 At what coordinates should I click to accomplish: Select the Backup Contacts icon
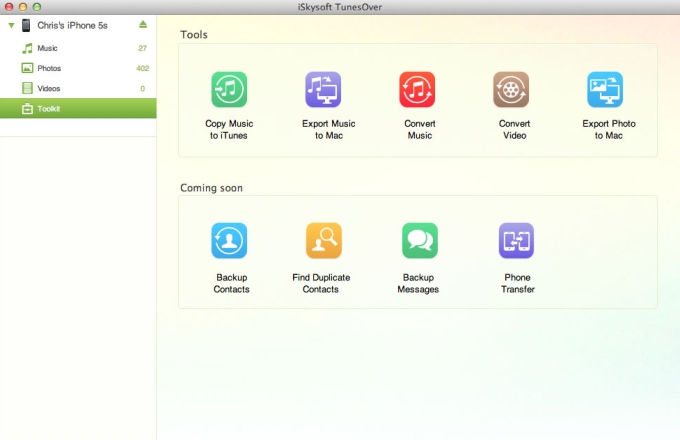tap(229, 241)
